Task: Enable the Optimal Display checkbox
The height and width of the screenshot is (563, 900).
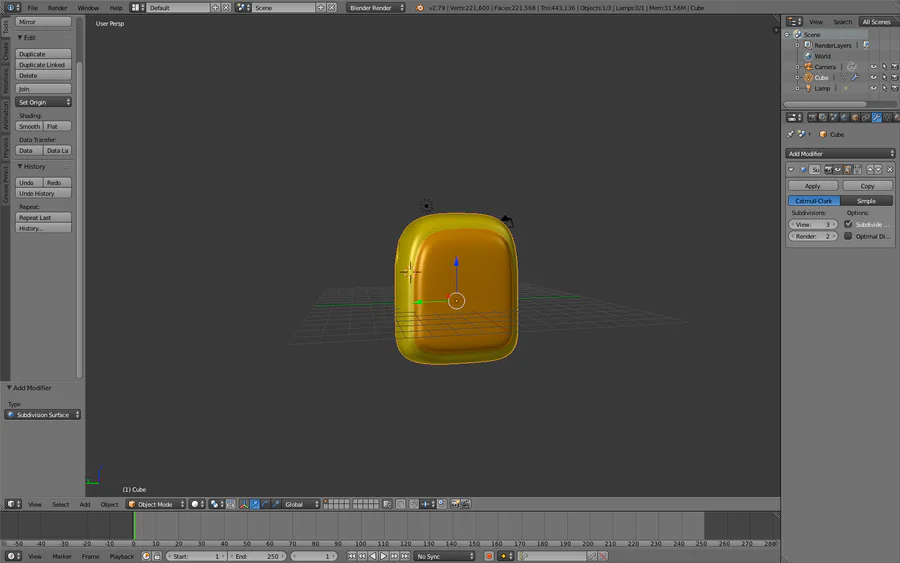Action: pos(848,236)
